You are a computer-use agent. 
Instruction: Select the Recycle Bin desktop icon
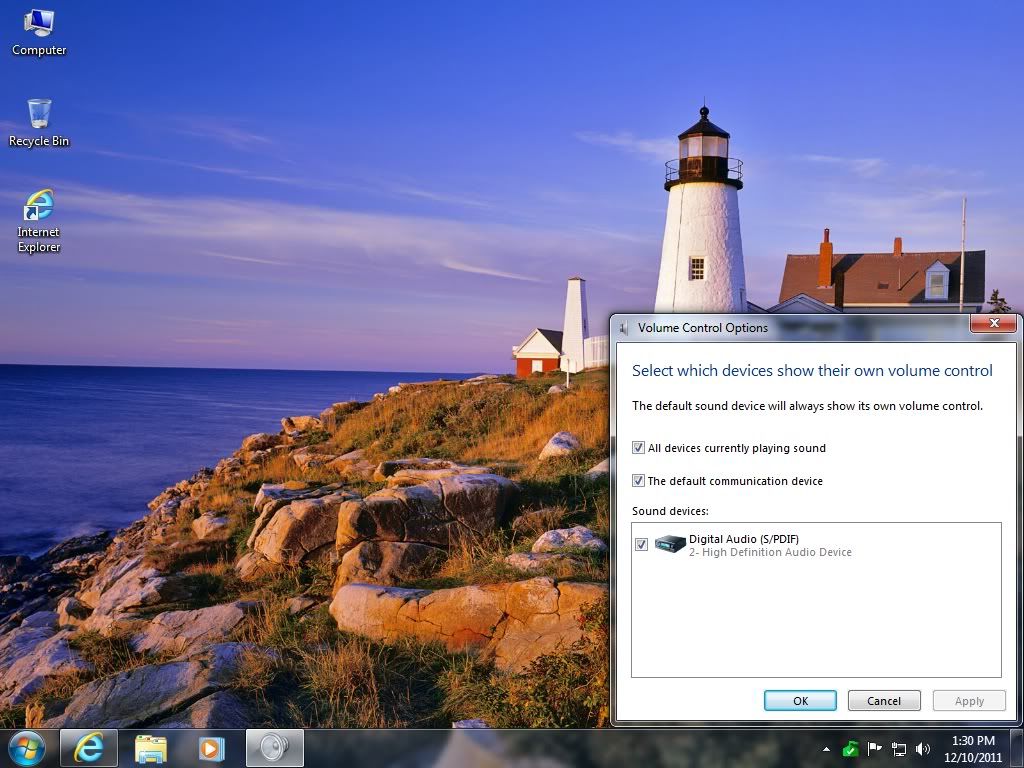[39, 123]
